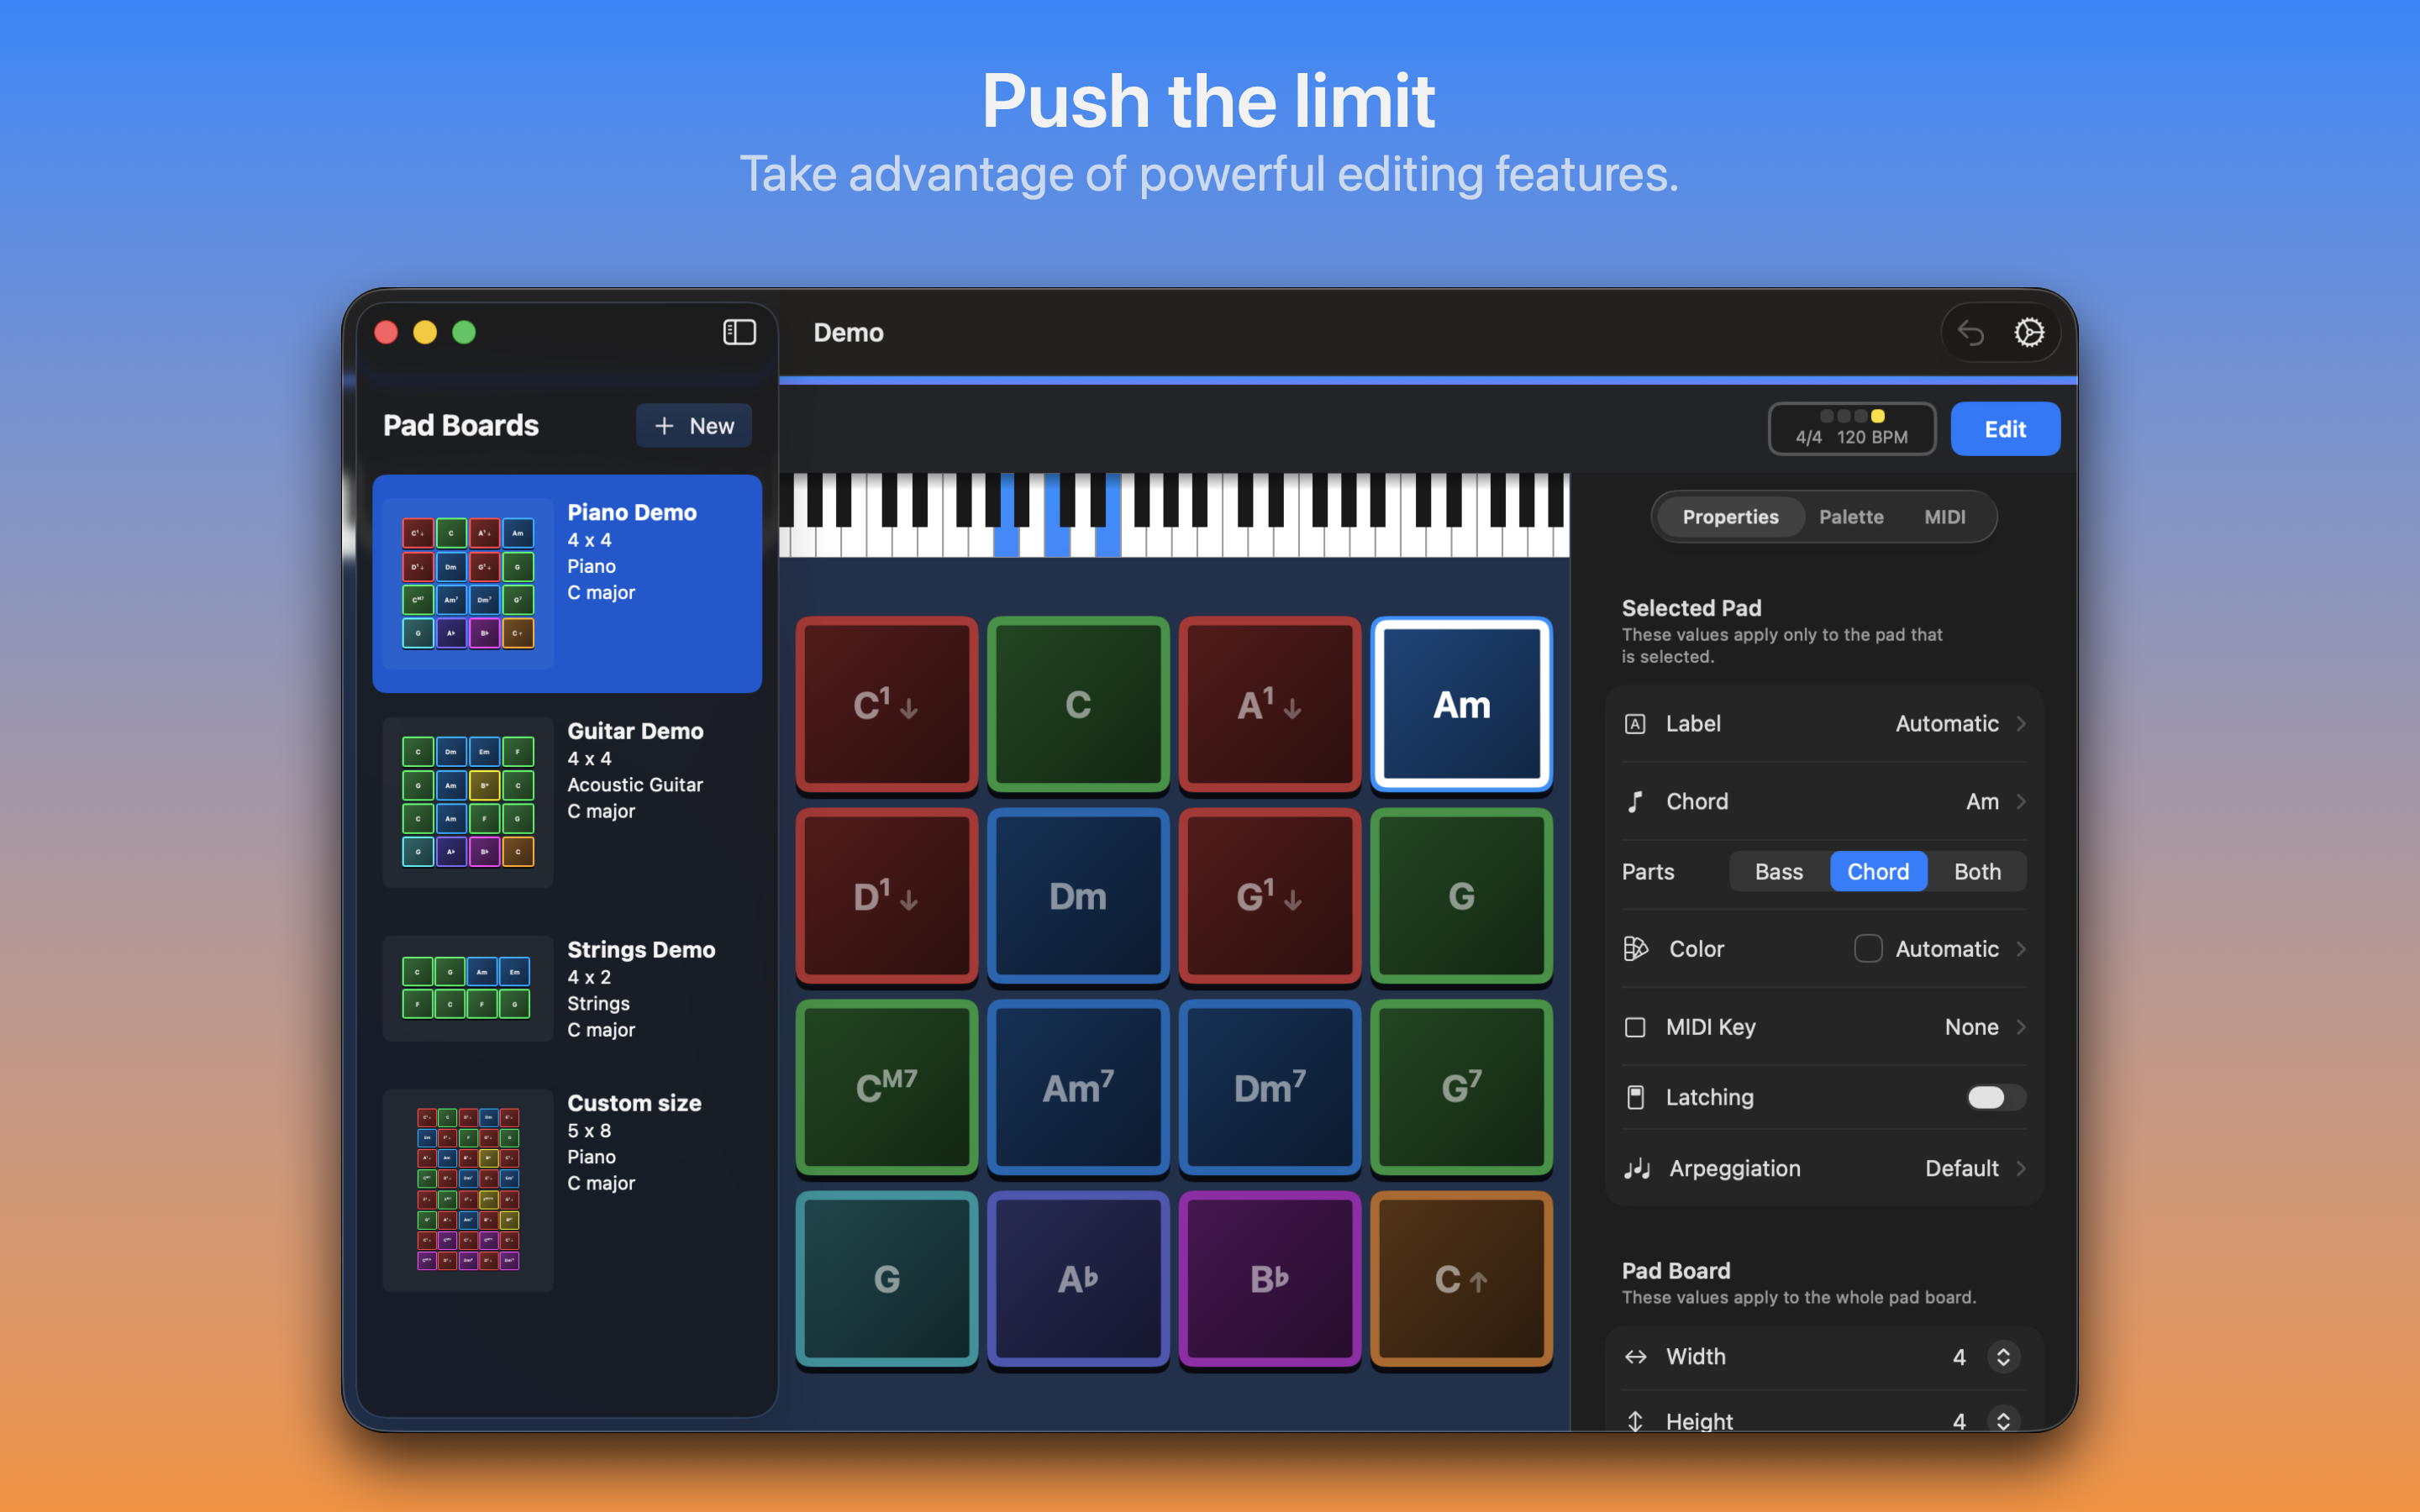Tap the teal G pad, bottom row

click(x=886, y=1279)
